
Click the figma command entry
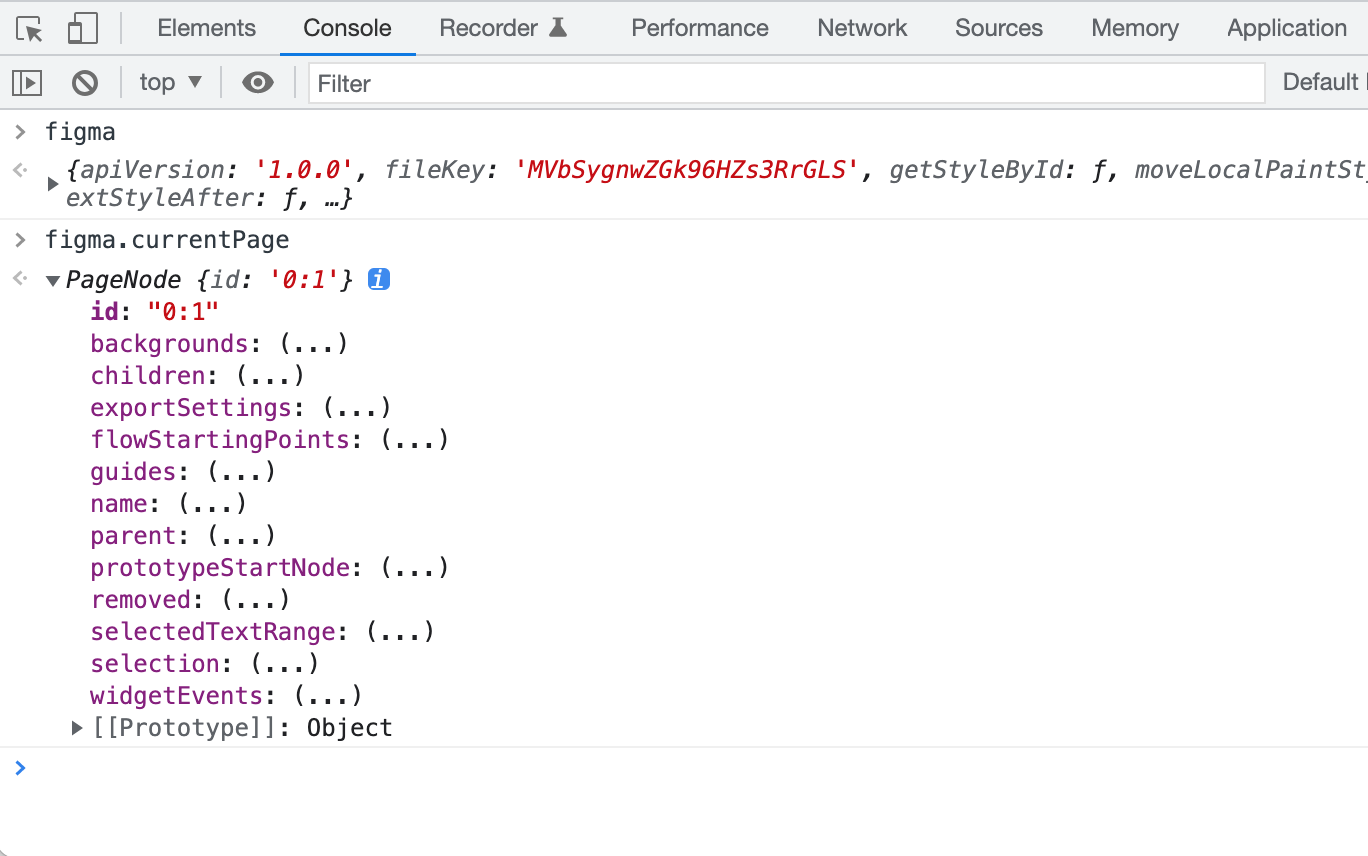[x=80, y=132]
